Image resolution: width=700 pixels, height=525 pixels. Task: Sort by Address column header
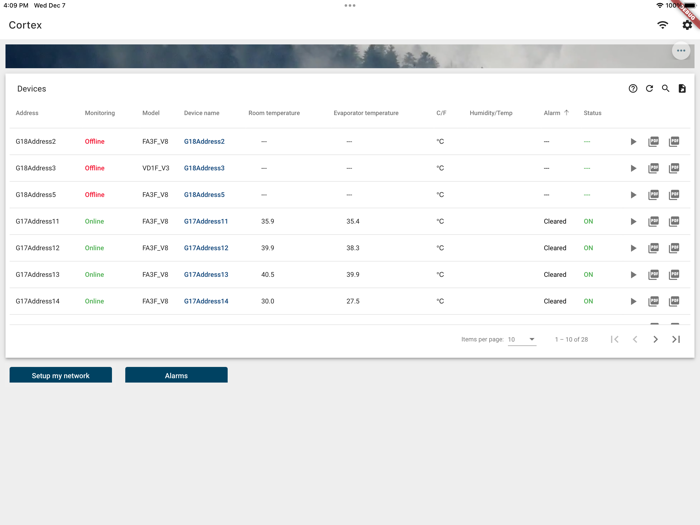tap(27, 113)
